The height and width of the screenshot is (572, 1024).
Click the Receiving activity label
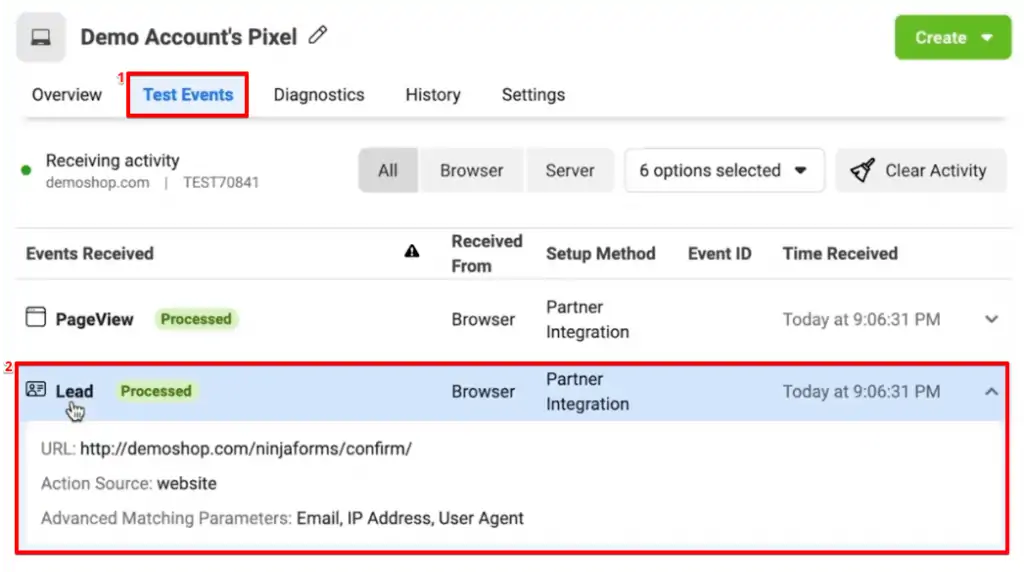[112, 161]
